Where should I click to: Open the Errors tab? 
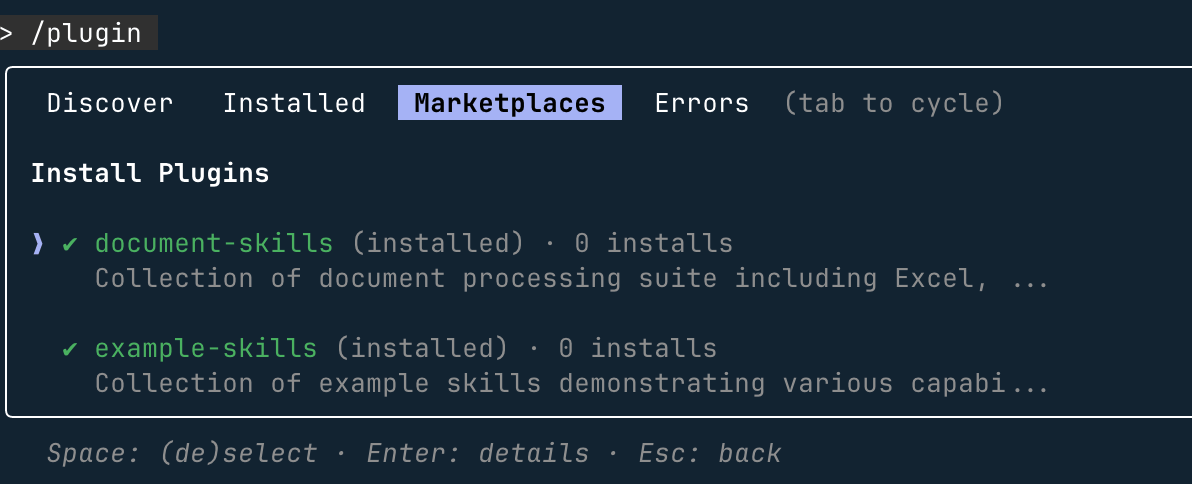tap(701, 103)
